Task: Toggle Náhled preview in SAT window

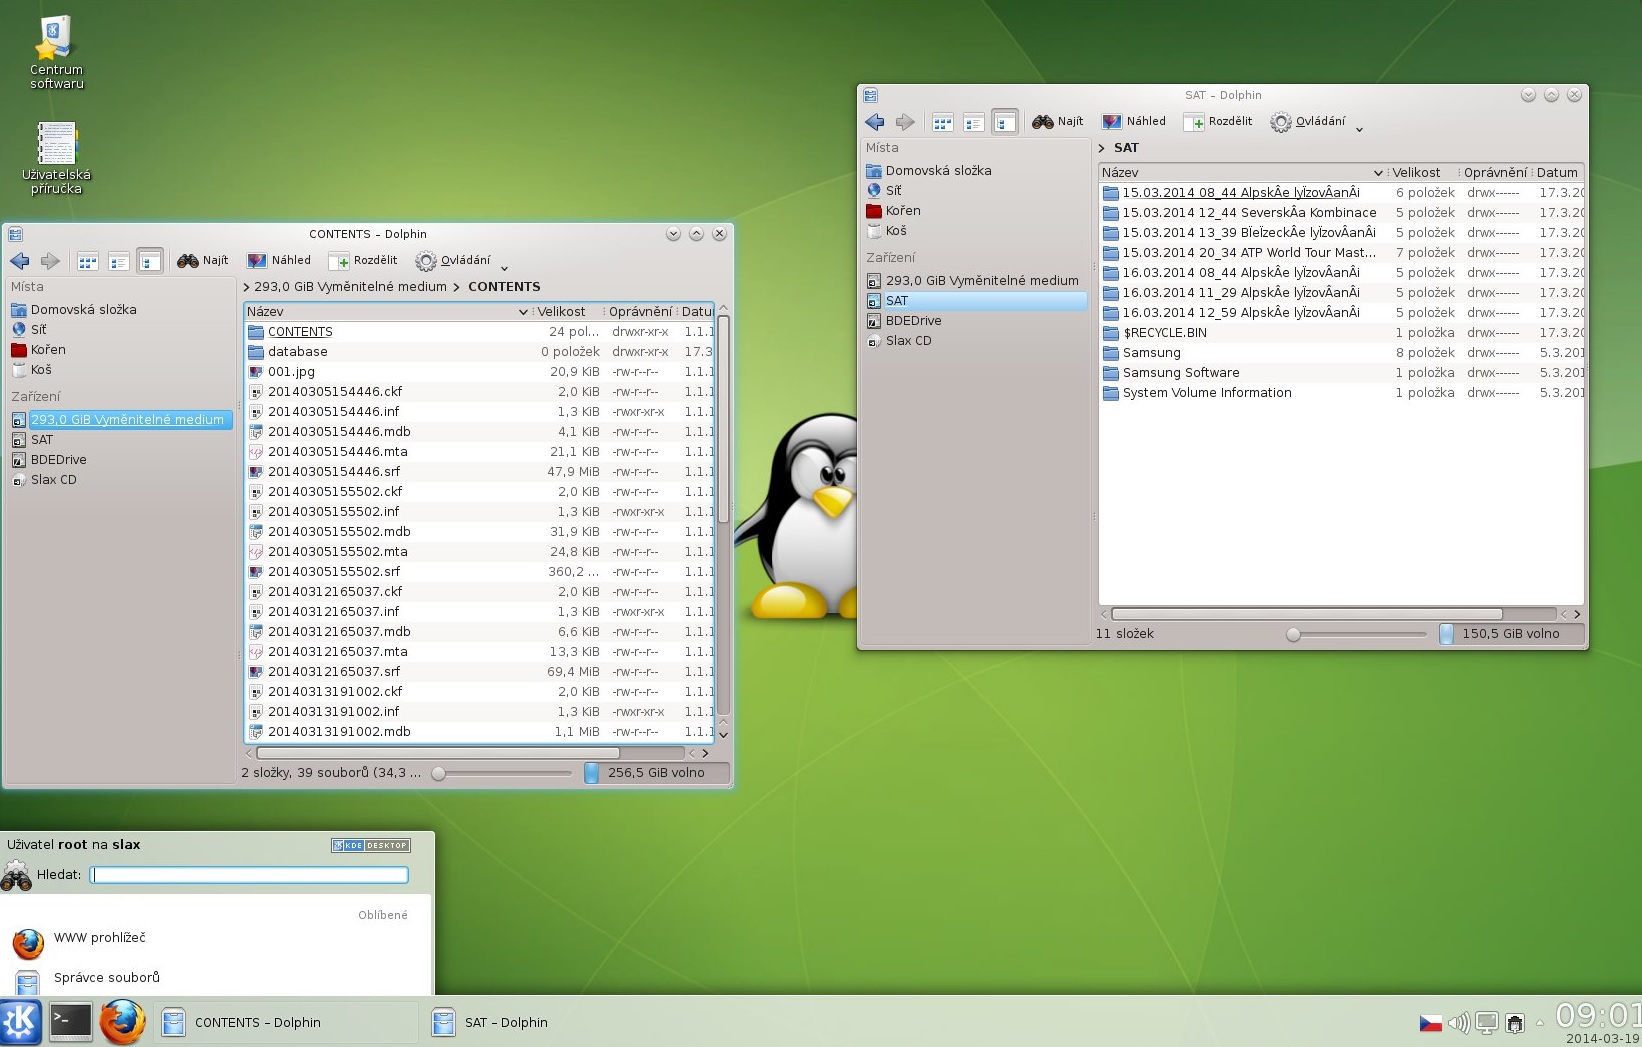Action: click(1134, 122)
